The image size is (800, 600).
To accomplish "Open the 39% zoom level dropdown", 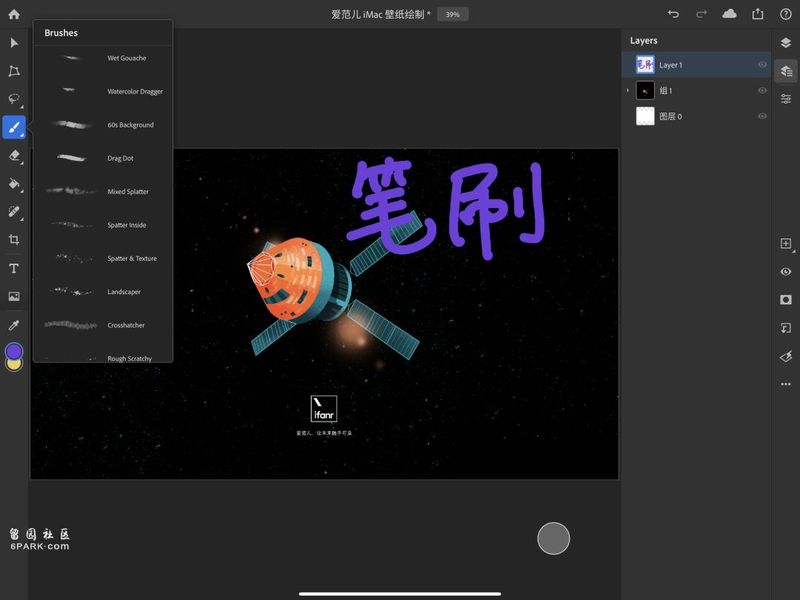I will tap(453, 14).
